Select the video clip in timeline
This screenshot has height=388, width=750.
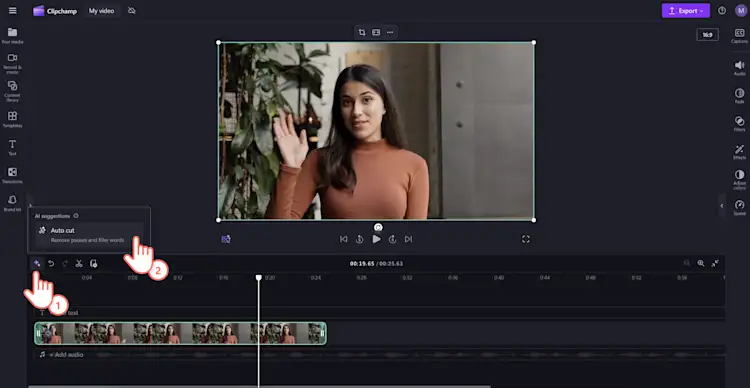click(x=180, y=333)
